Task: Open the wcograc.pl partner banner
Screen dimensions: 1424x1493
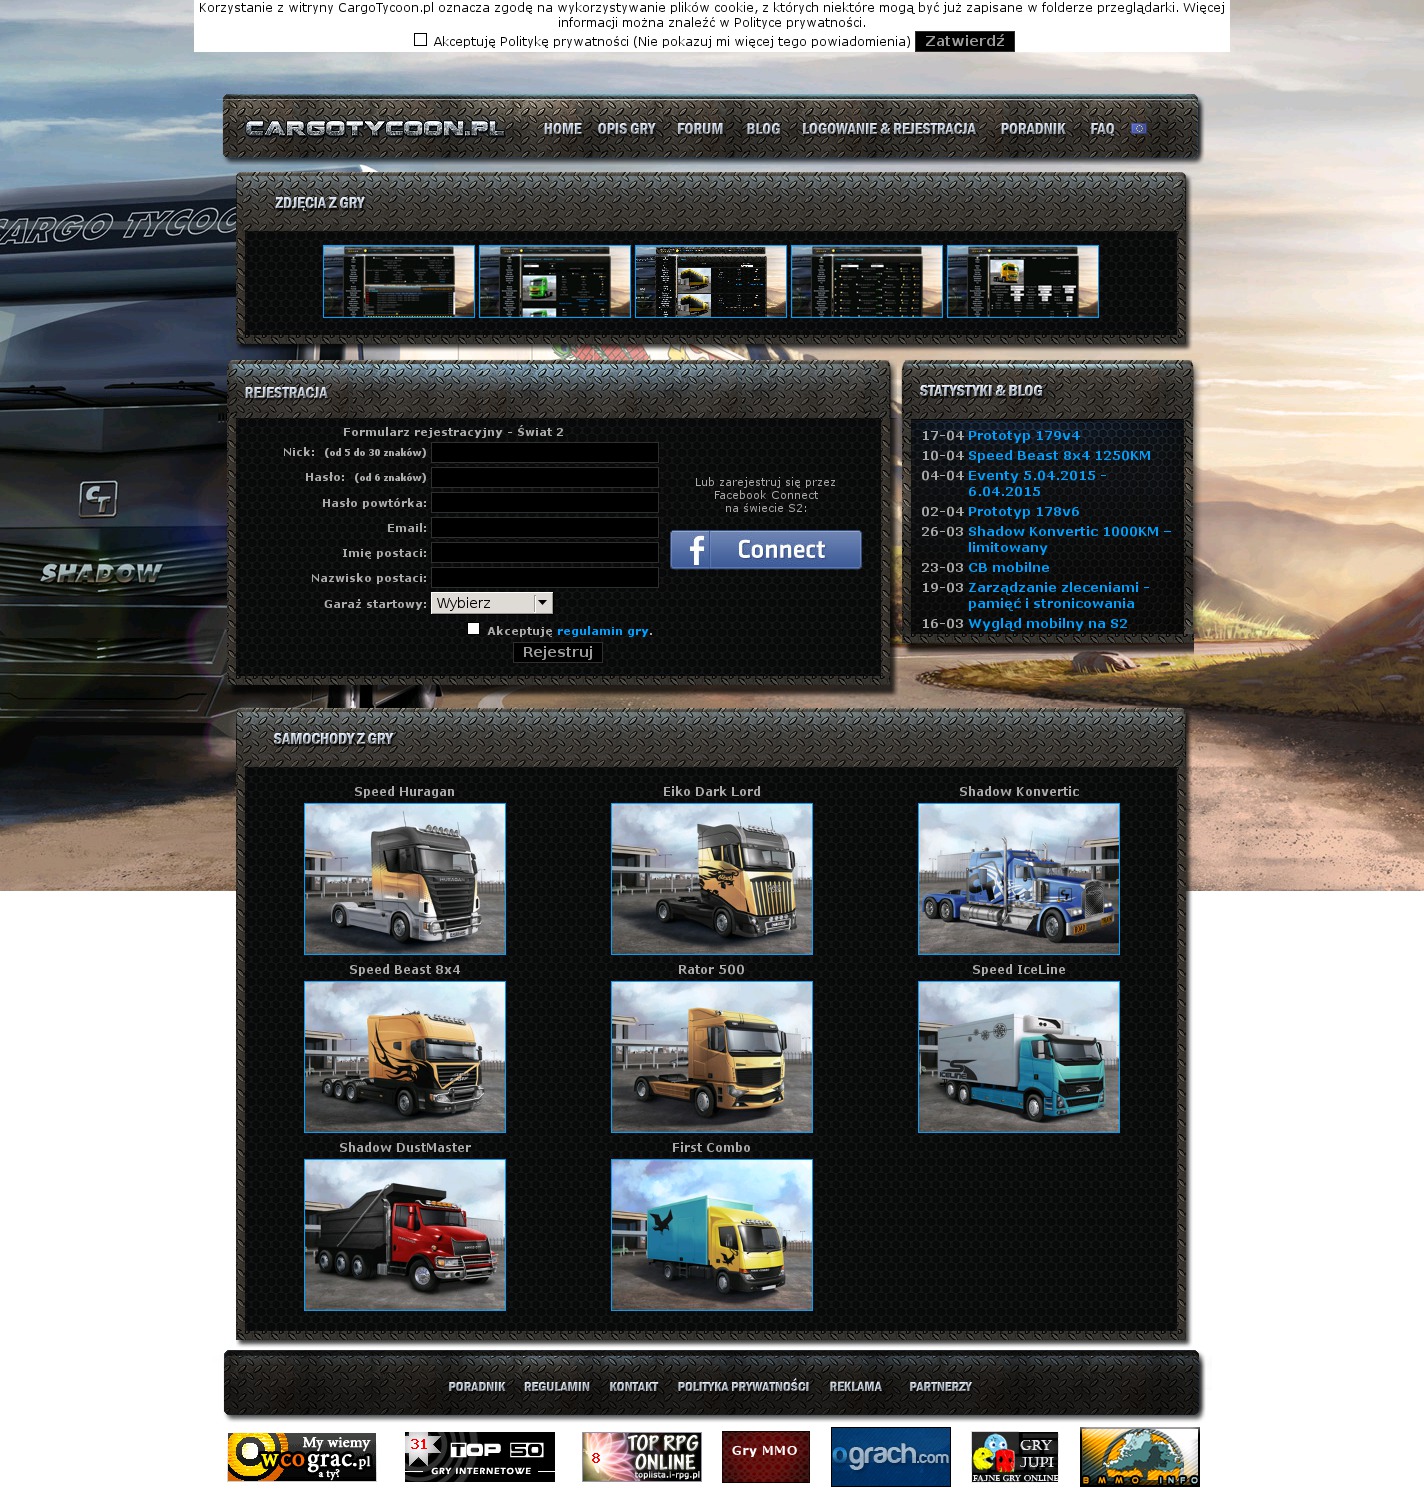Action: (301, 1457)
